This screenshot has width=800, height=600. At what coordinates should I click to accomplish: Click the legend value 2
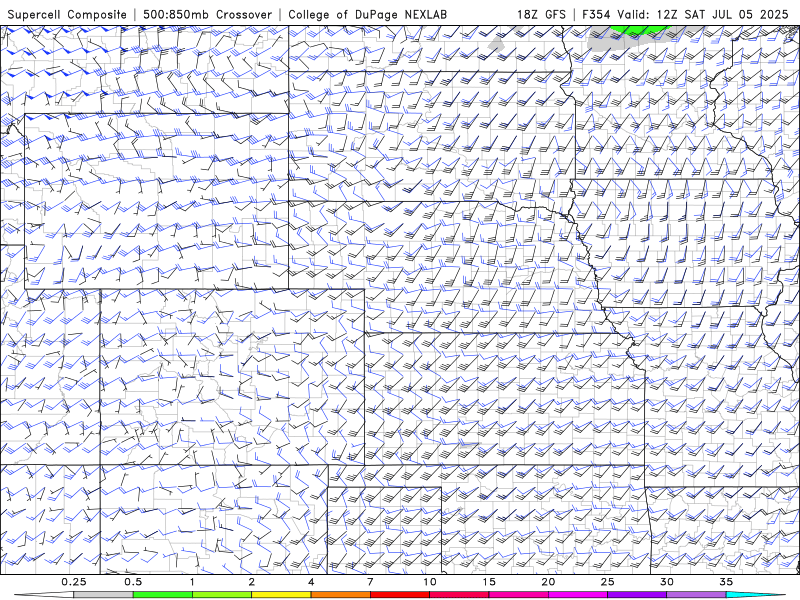(252, 582)
